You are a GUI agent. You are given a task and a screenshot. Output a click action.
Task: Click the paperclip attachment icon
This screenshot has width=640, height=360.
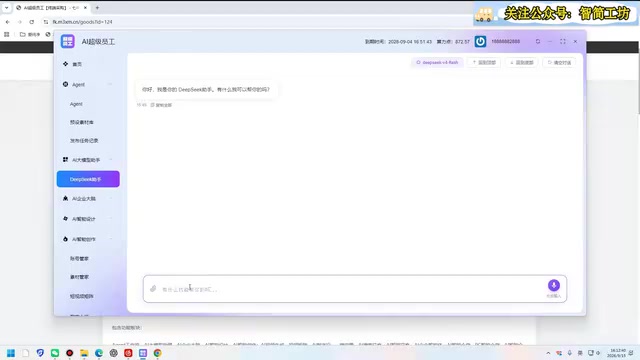tap(153, 289)
